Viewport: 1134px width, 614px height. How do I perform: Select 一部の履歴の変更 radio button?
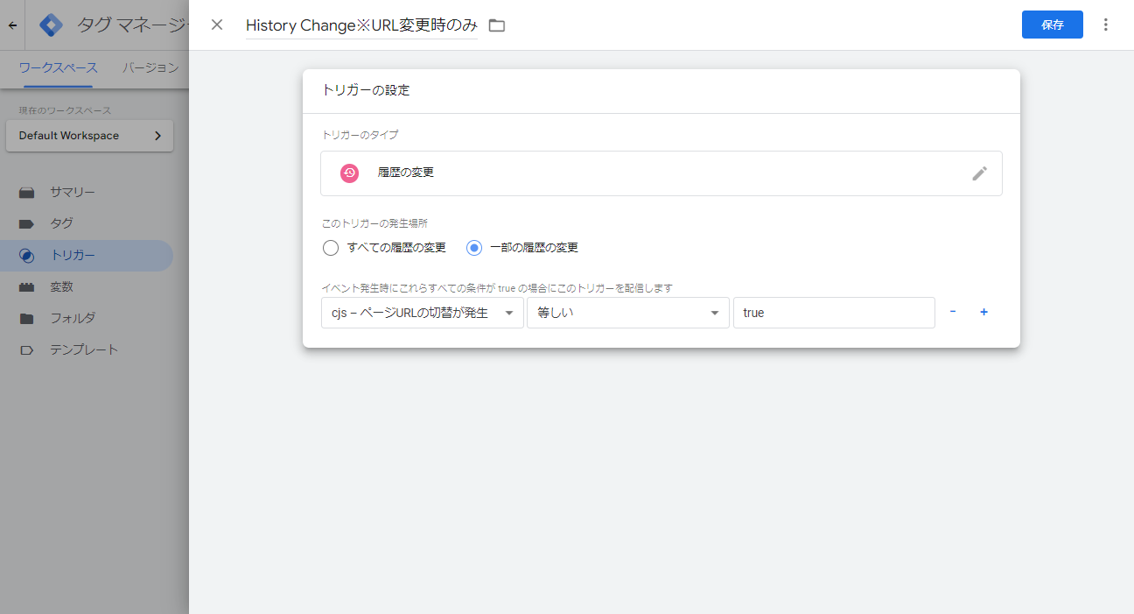[474, 247]
